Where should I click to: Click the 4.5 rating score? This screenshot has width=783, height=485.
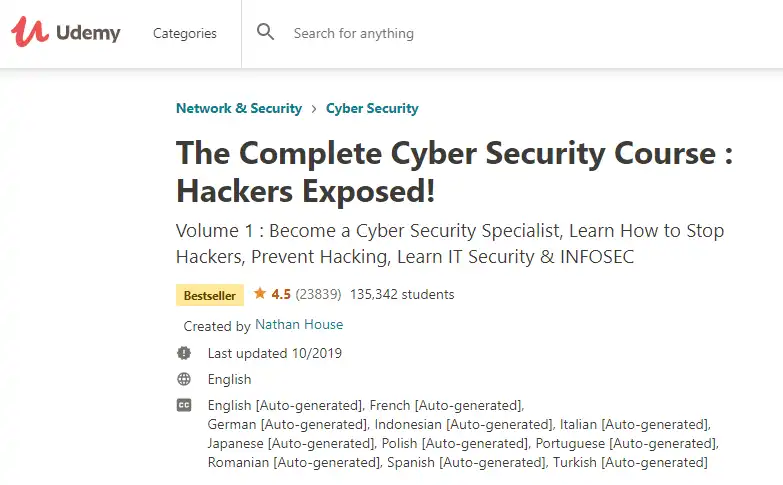pos(281,294)
